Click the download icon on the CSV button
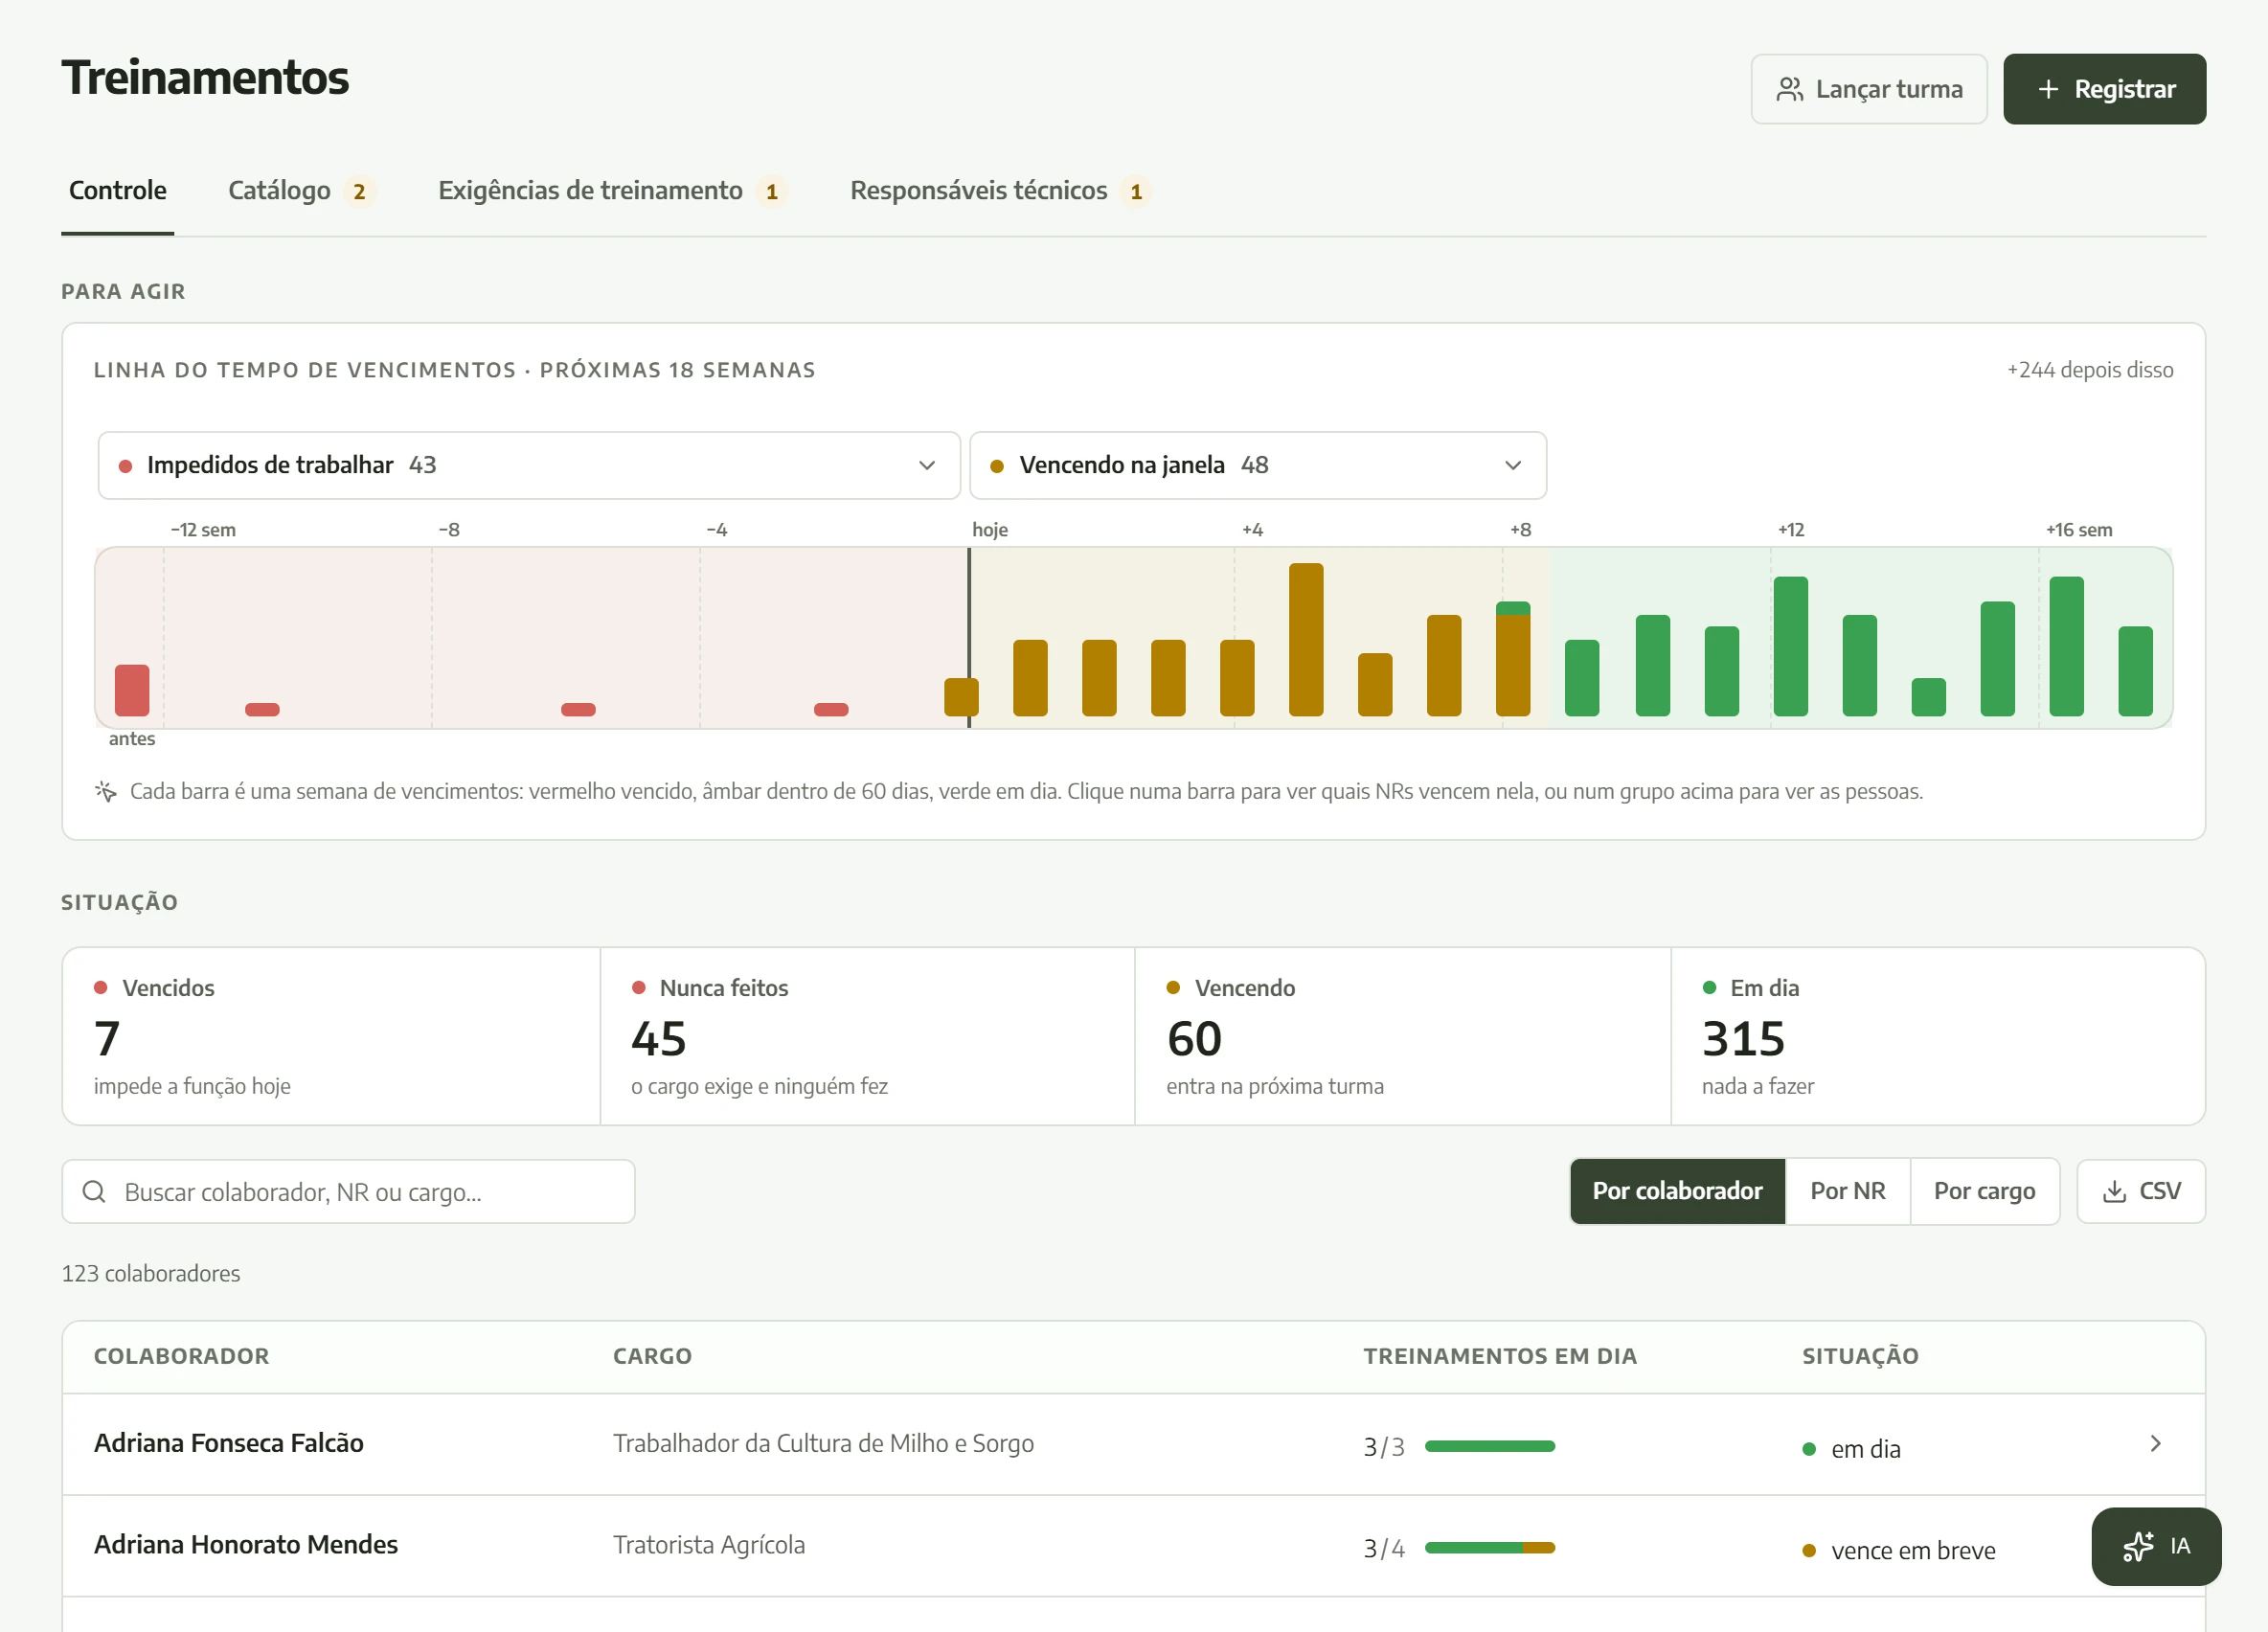 click(x=2114, y=1191)
